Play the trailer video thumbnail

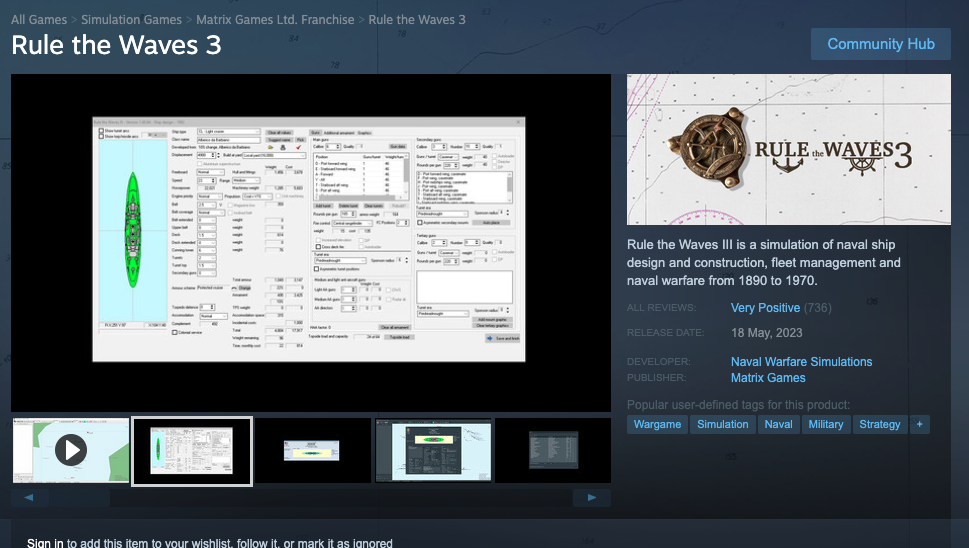point(71,450)
